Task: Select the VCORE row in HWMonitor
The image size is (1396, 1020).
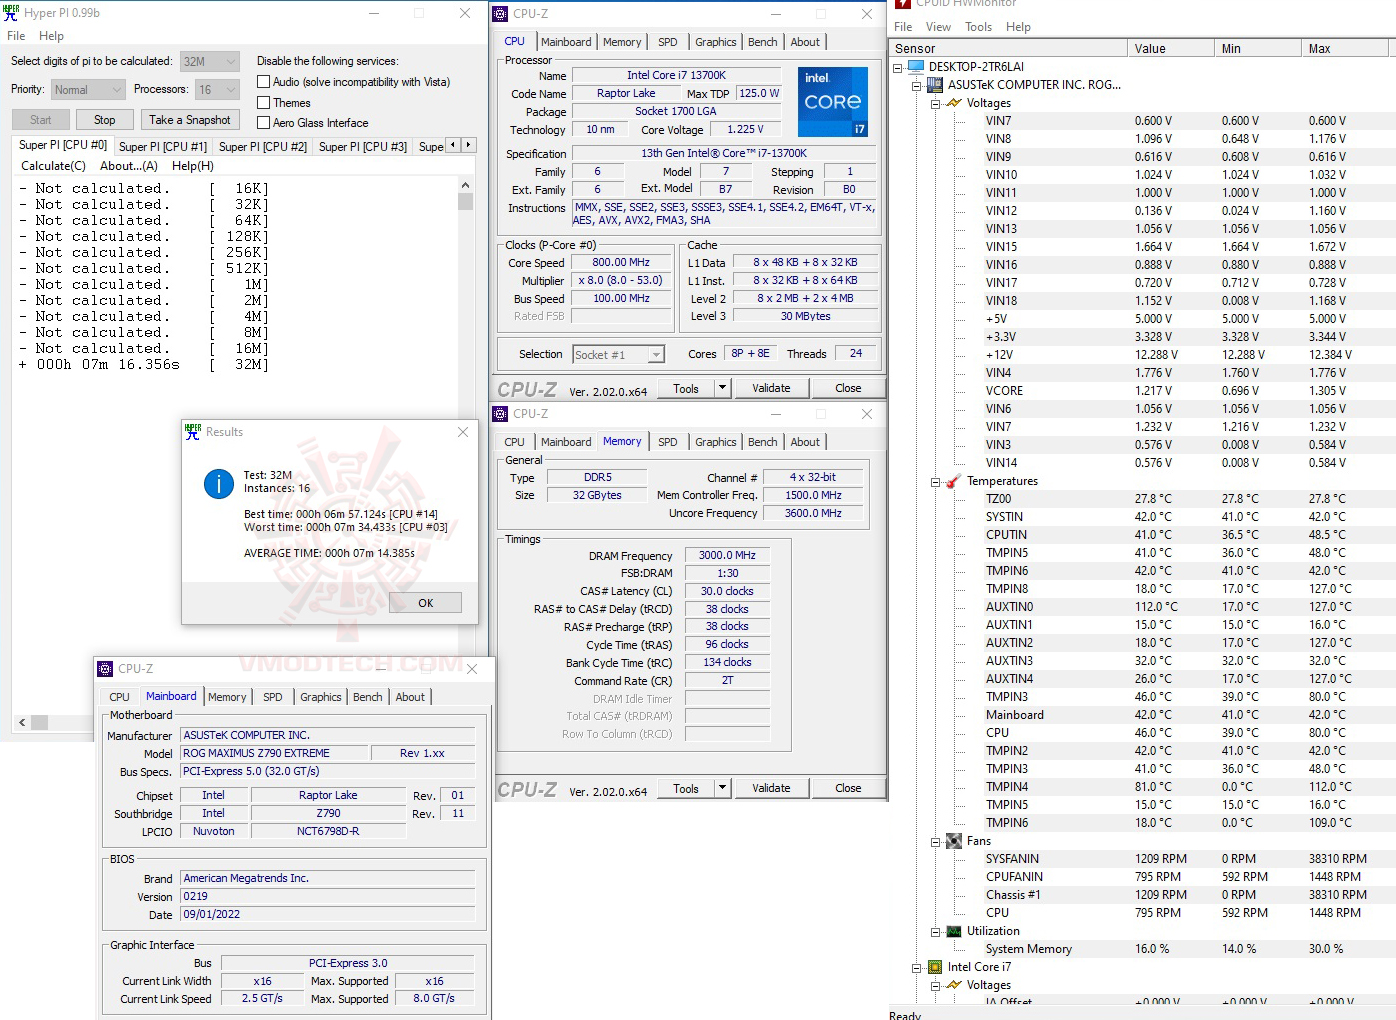Action: click(1188, 391)
